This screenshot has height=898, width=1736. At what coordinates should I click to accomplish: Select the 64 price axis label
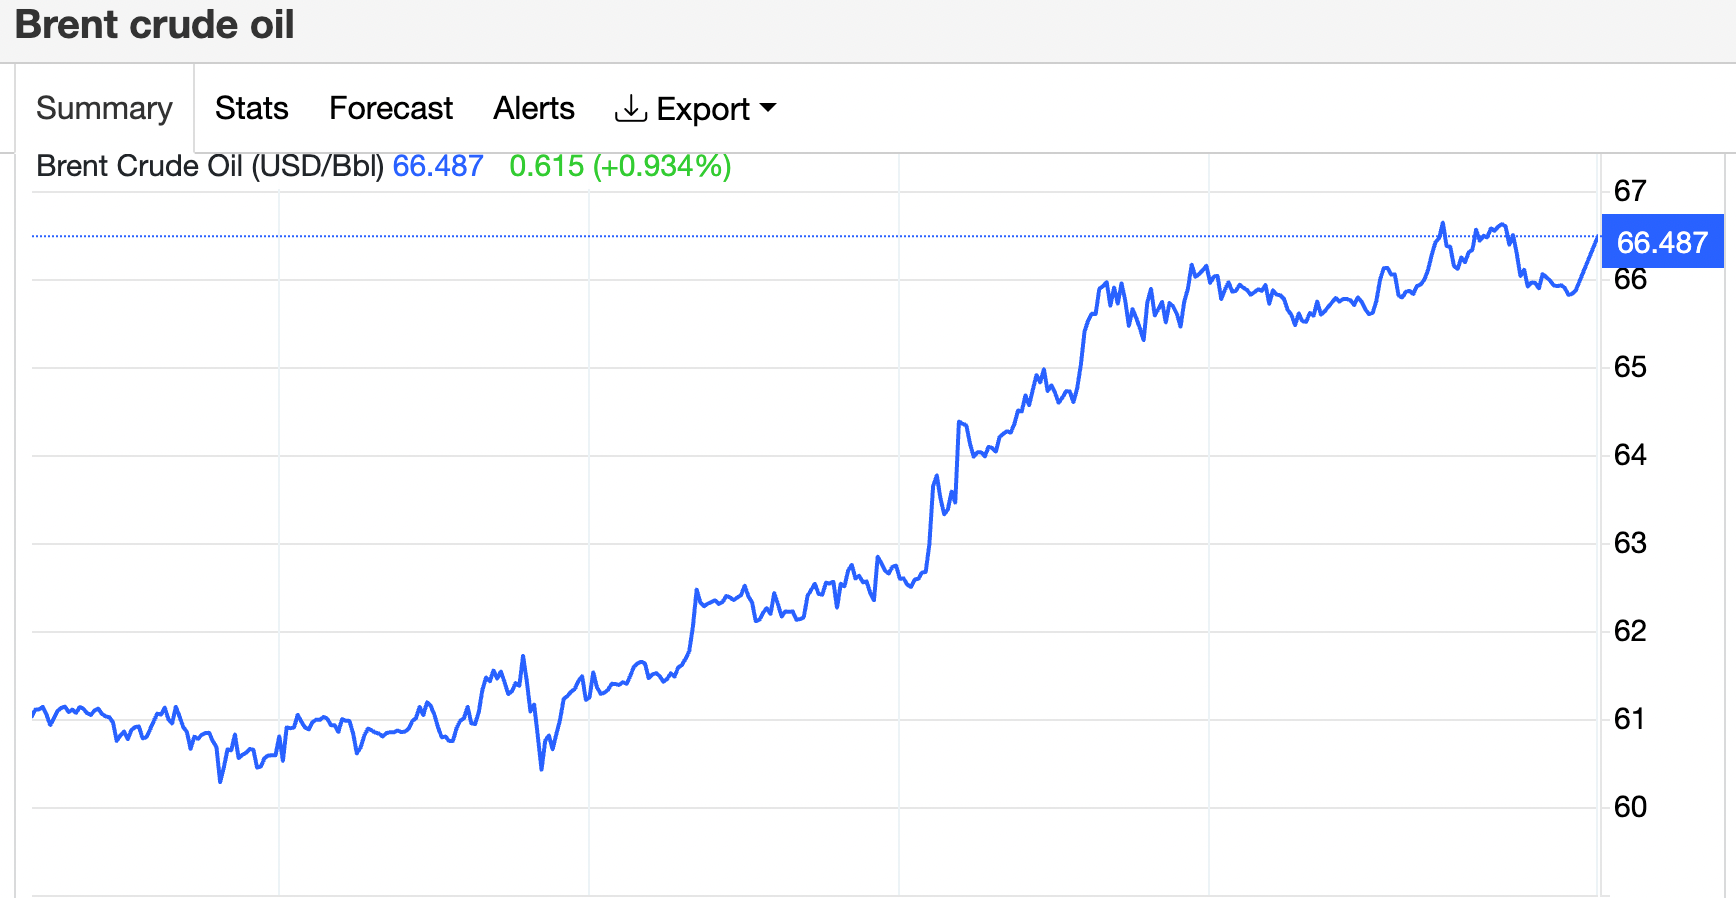tap(1630, 455)
